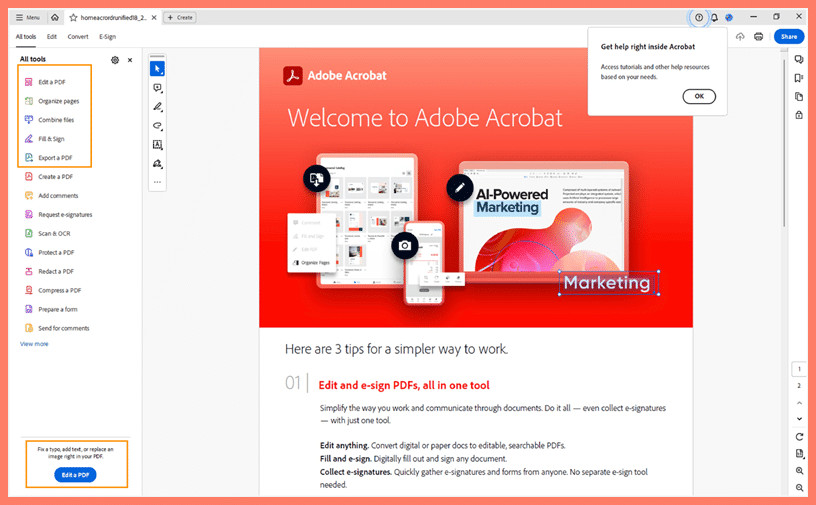The height and width of the screenshot is (505, 816).
Task: Open the Help icon in title bar
Action: (699, 17)
